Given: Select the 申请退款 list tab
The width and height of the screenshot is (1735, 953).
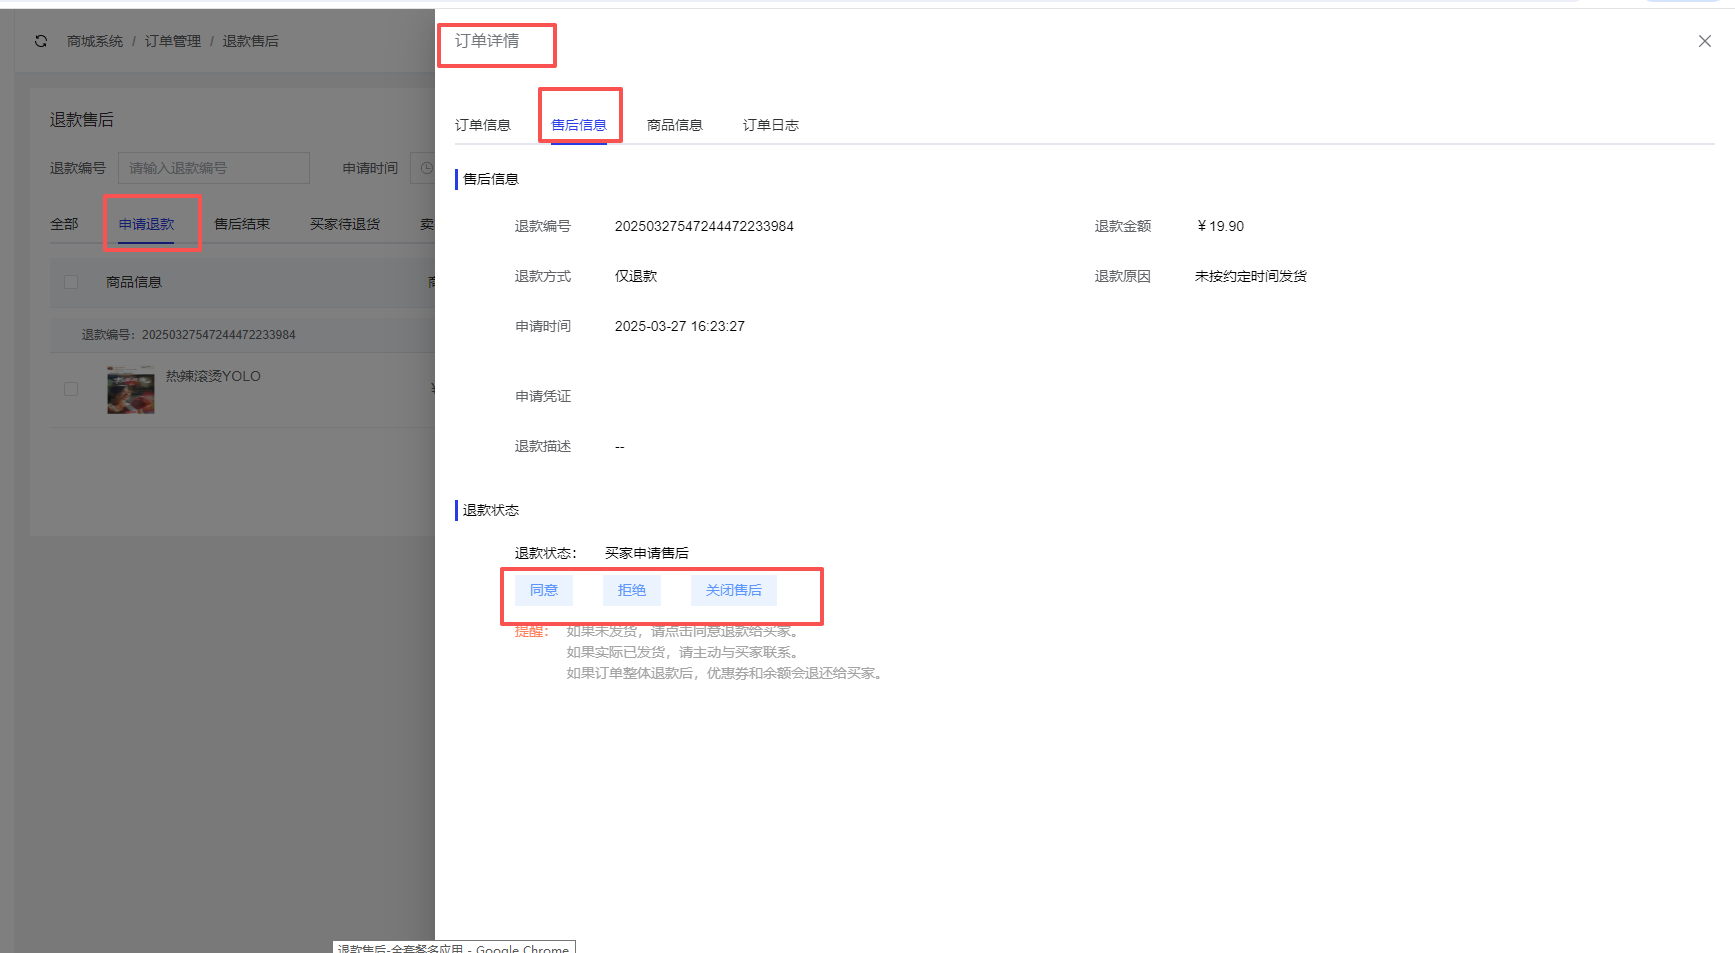Looking at the screenshot, I should [146, 224].
